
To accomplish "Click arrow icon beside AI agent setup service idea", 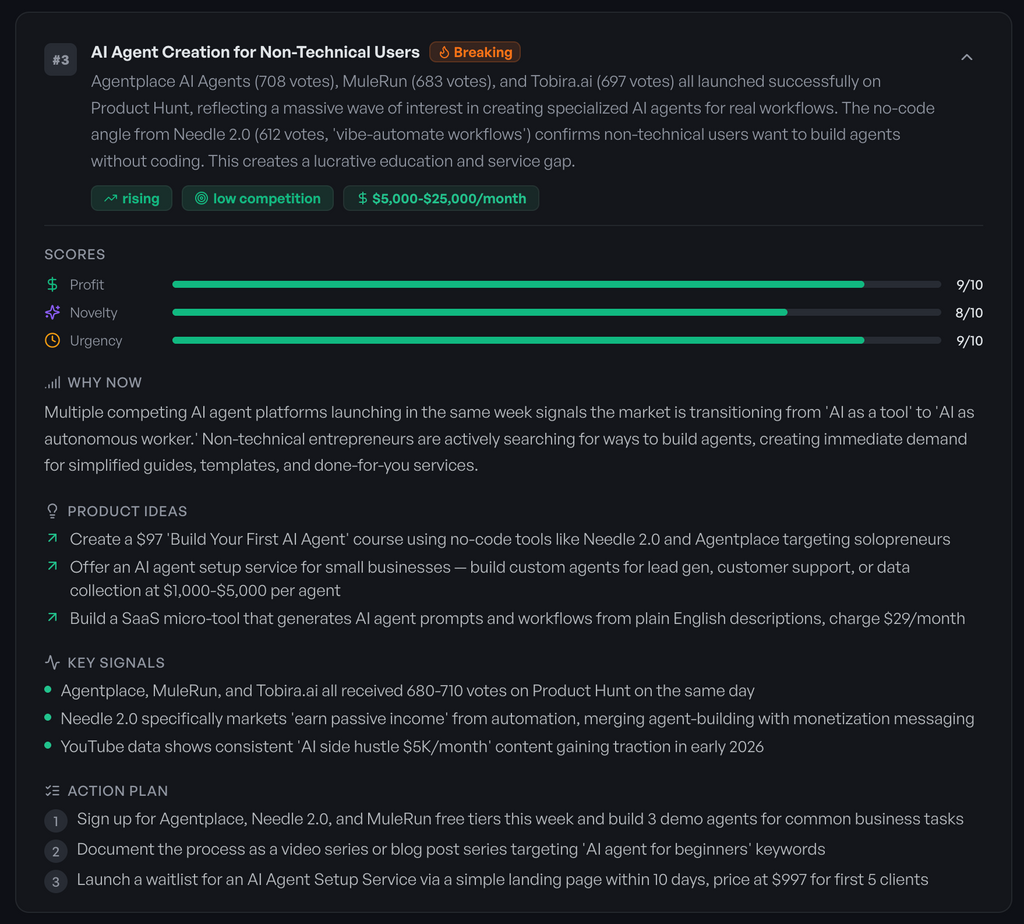I will 52,566.
